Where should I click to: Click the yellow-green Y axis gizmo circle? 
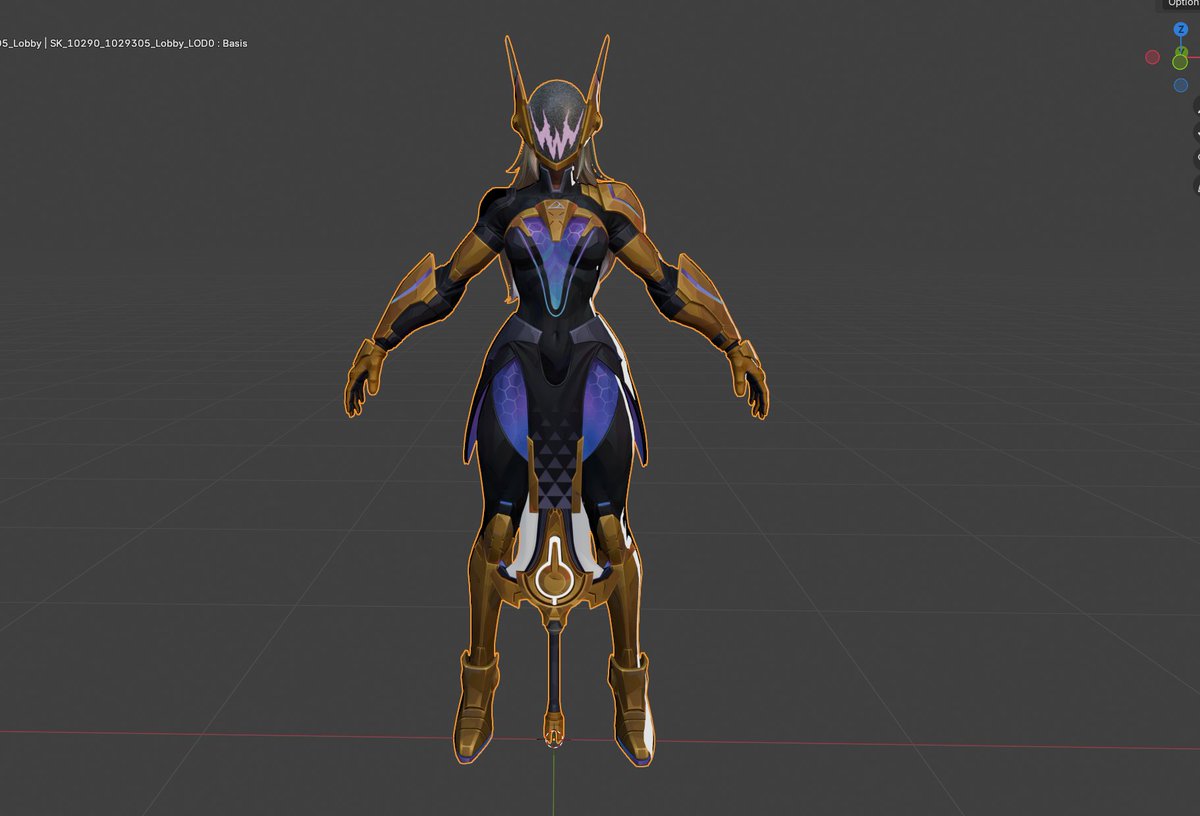click(x=1180, y=62)
